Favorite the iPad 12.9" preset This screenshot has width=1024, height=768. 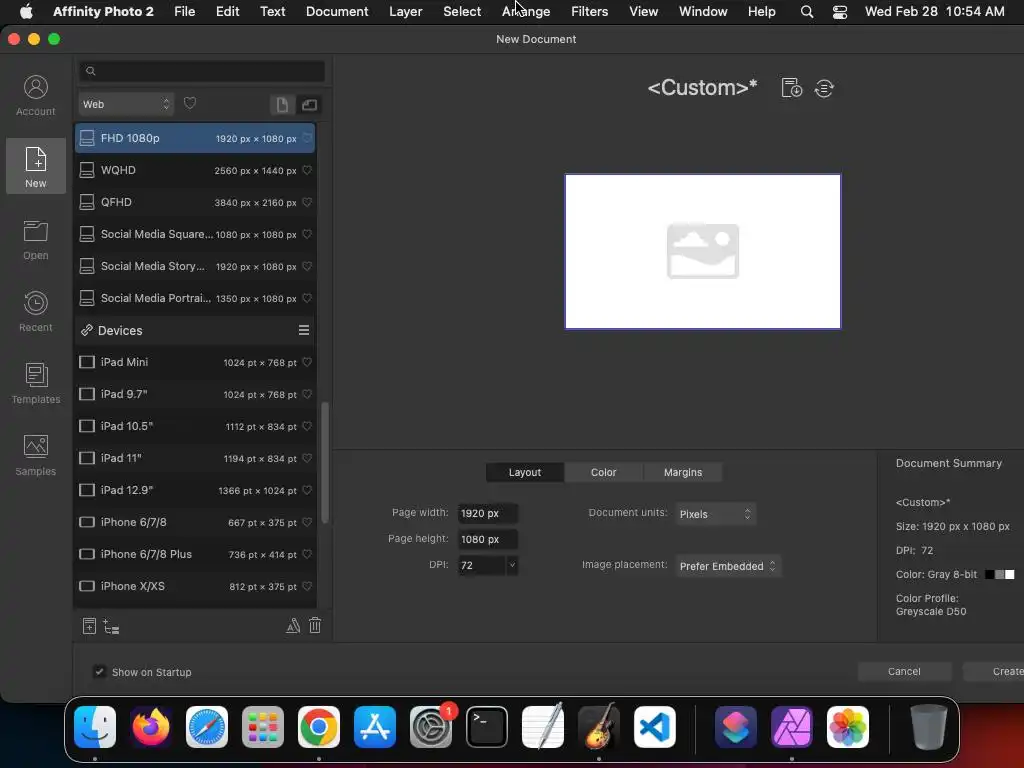(x=307, y=490)
